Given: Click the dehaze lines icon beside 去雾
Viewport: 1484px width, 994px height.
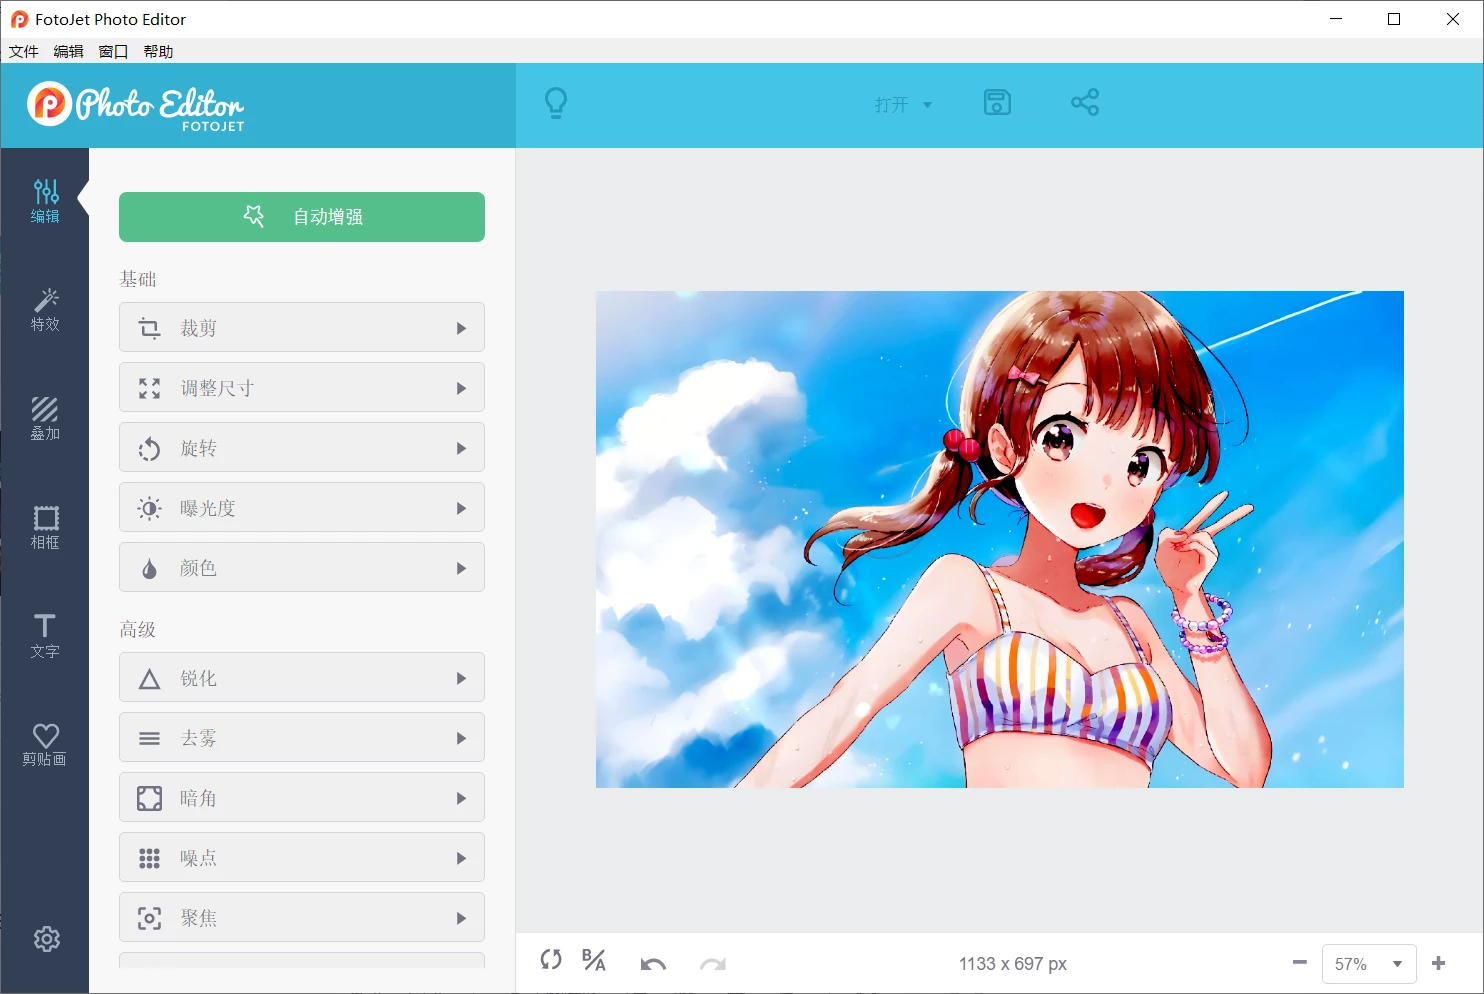Looking at the screenshot, I should (149, 738).
